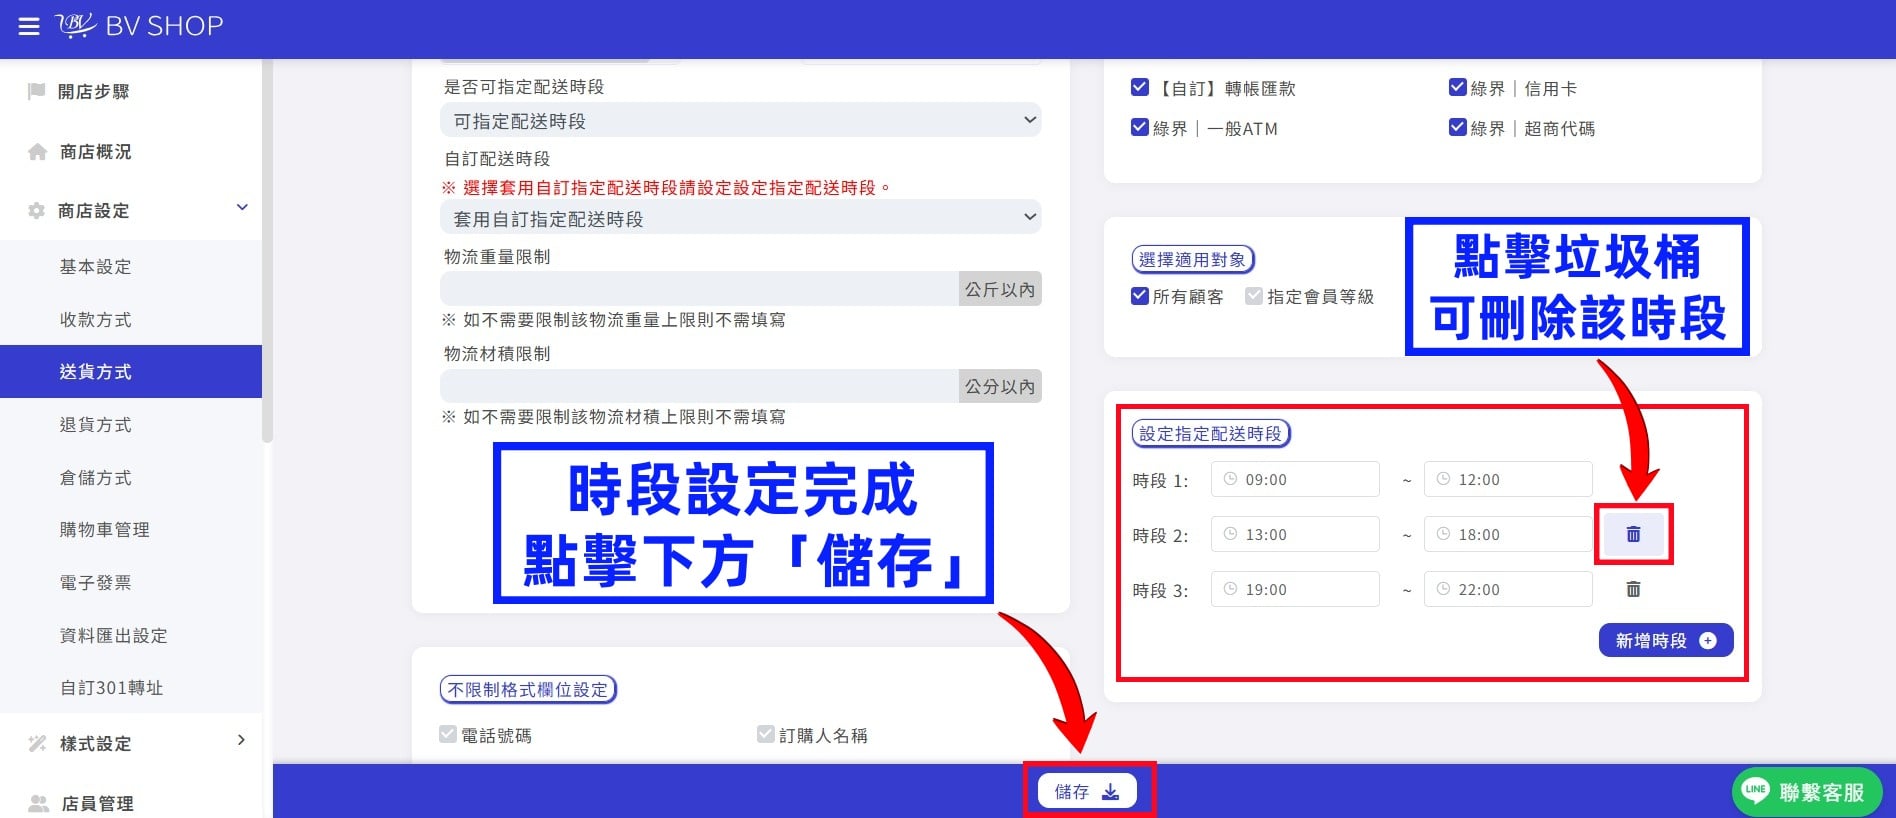Click the LINE icon on 聯繫客服
Viewport: 1896px width, 818px height.
(x=1756, y=791)
